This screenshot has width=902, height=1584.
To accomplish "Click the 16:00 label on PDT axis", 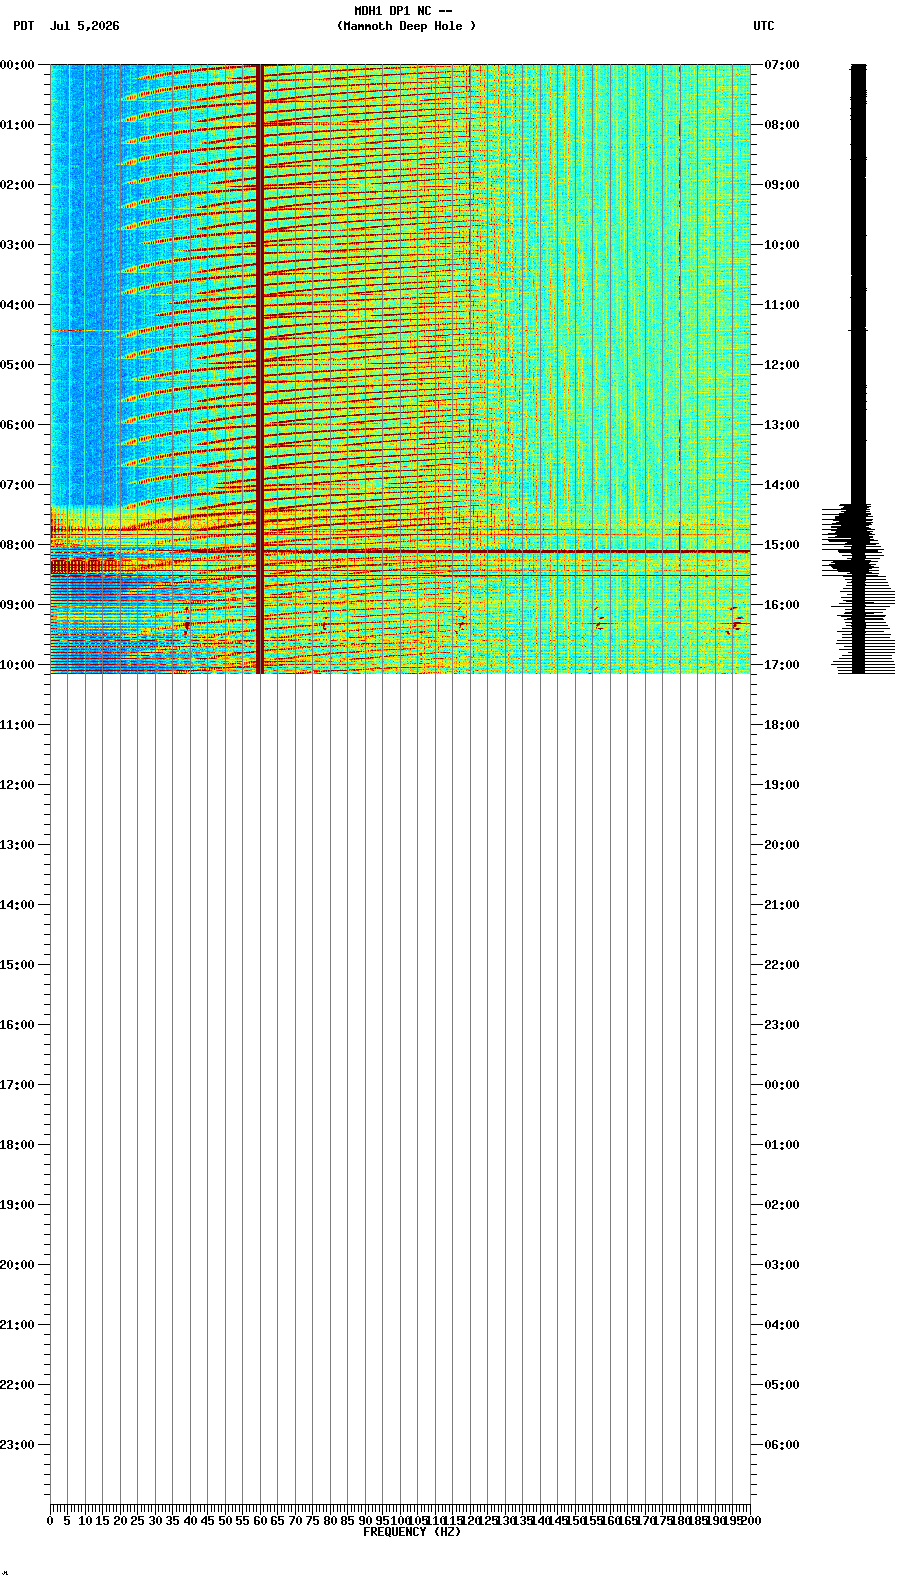I will tap(17, 1024).
